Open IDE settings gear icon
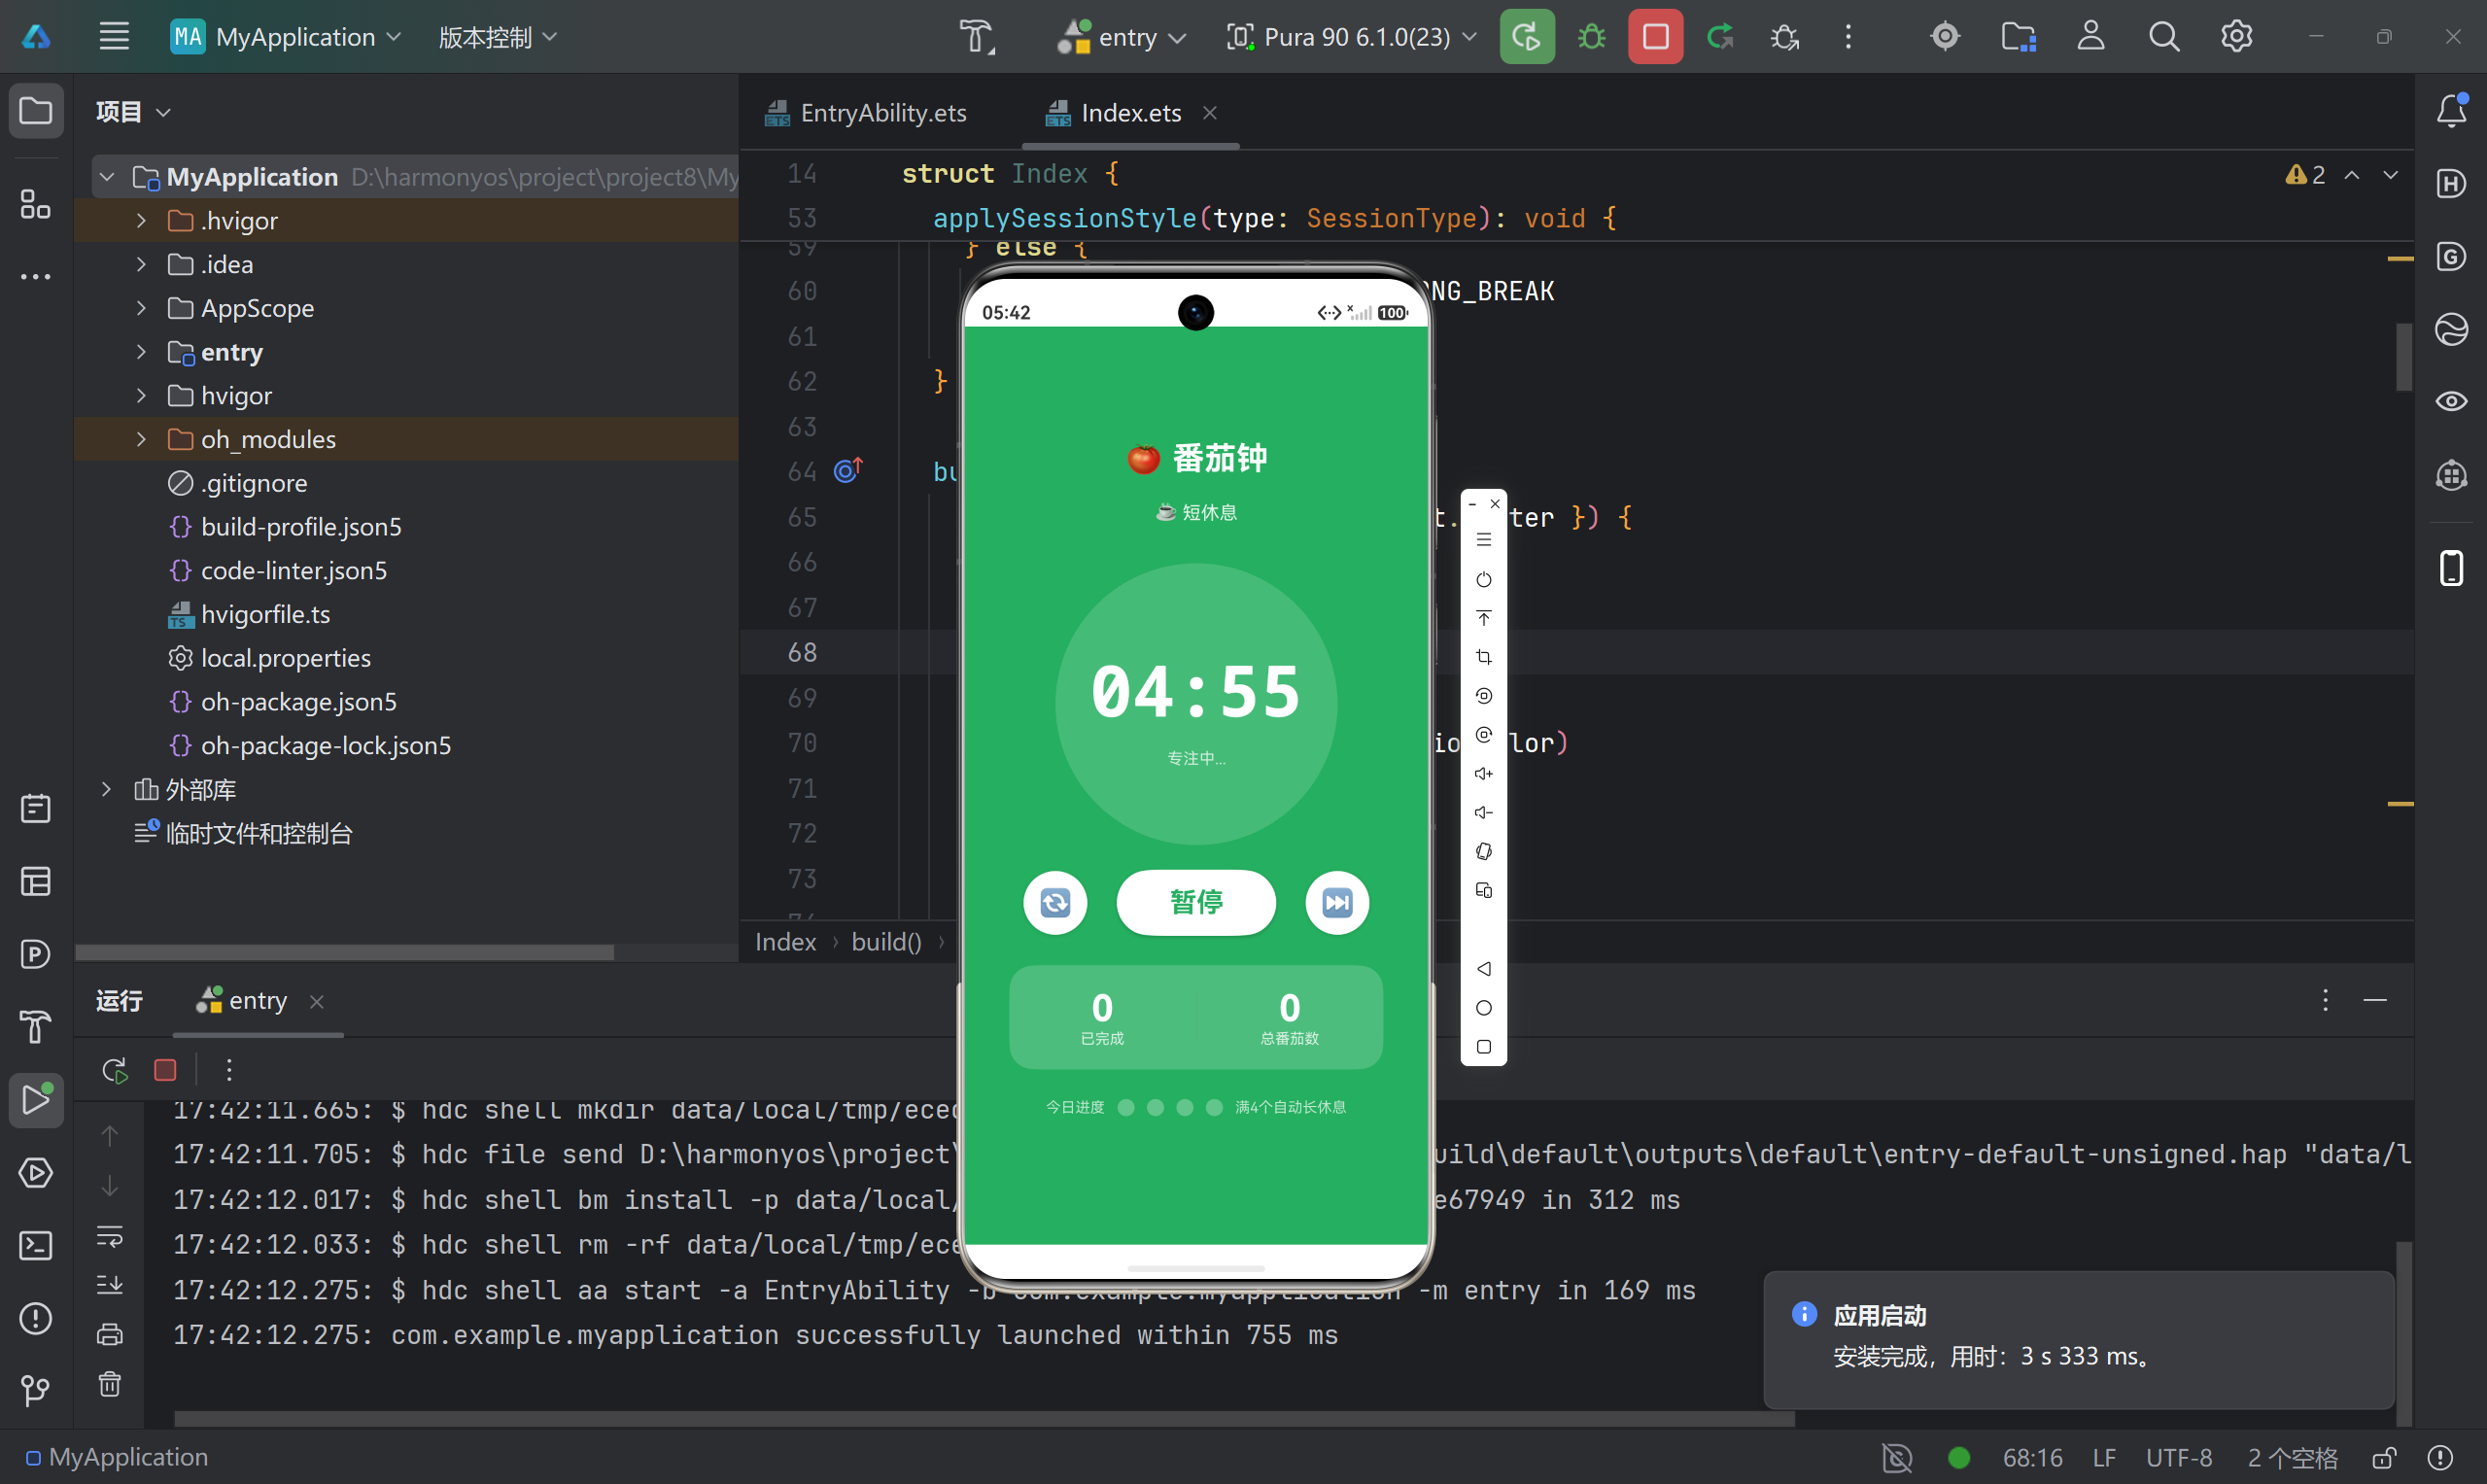Screen dimensions: 2487x1484 2236,37
